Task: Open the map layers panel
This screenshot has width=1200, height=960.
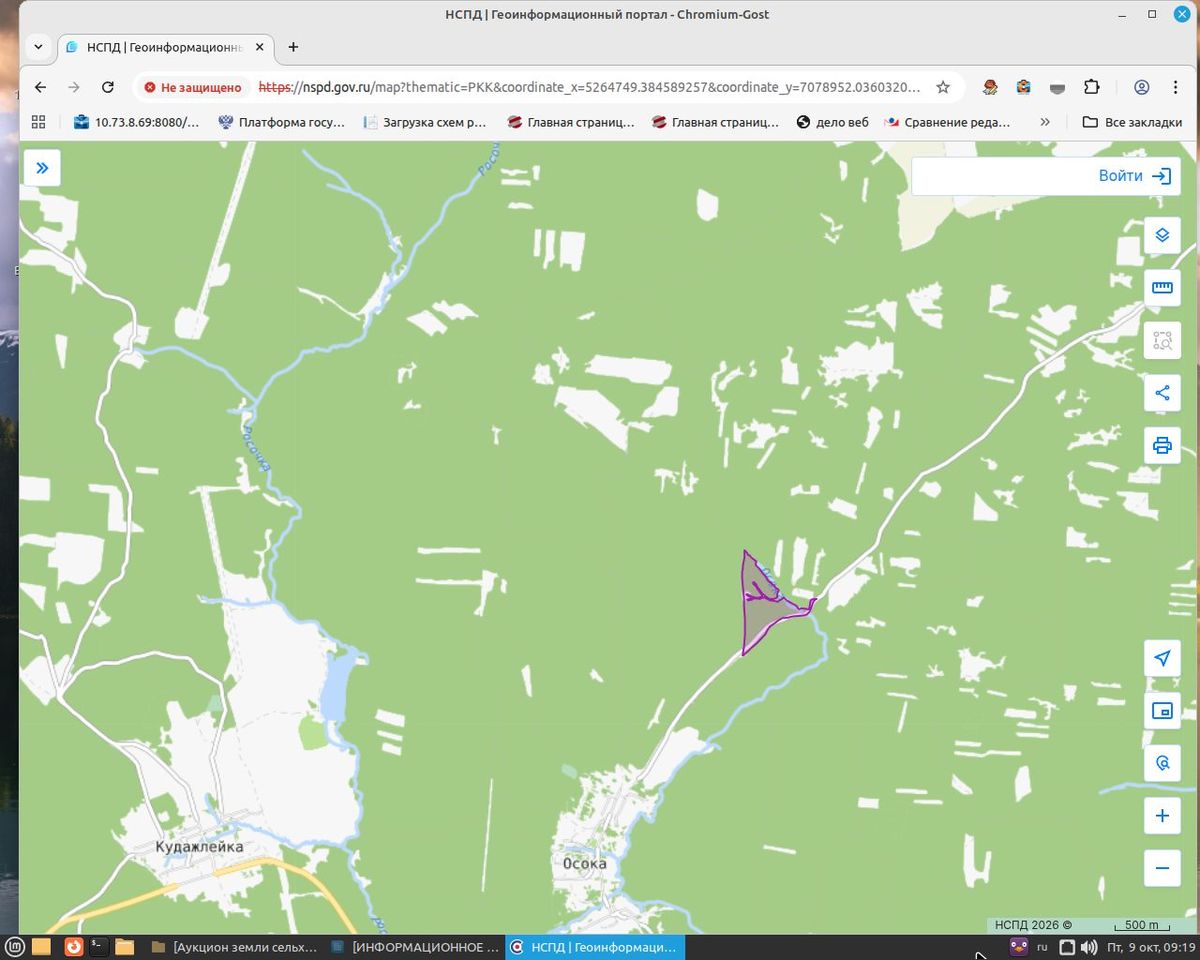Action: click(x=1162, y=235)
